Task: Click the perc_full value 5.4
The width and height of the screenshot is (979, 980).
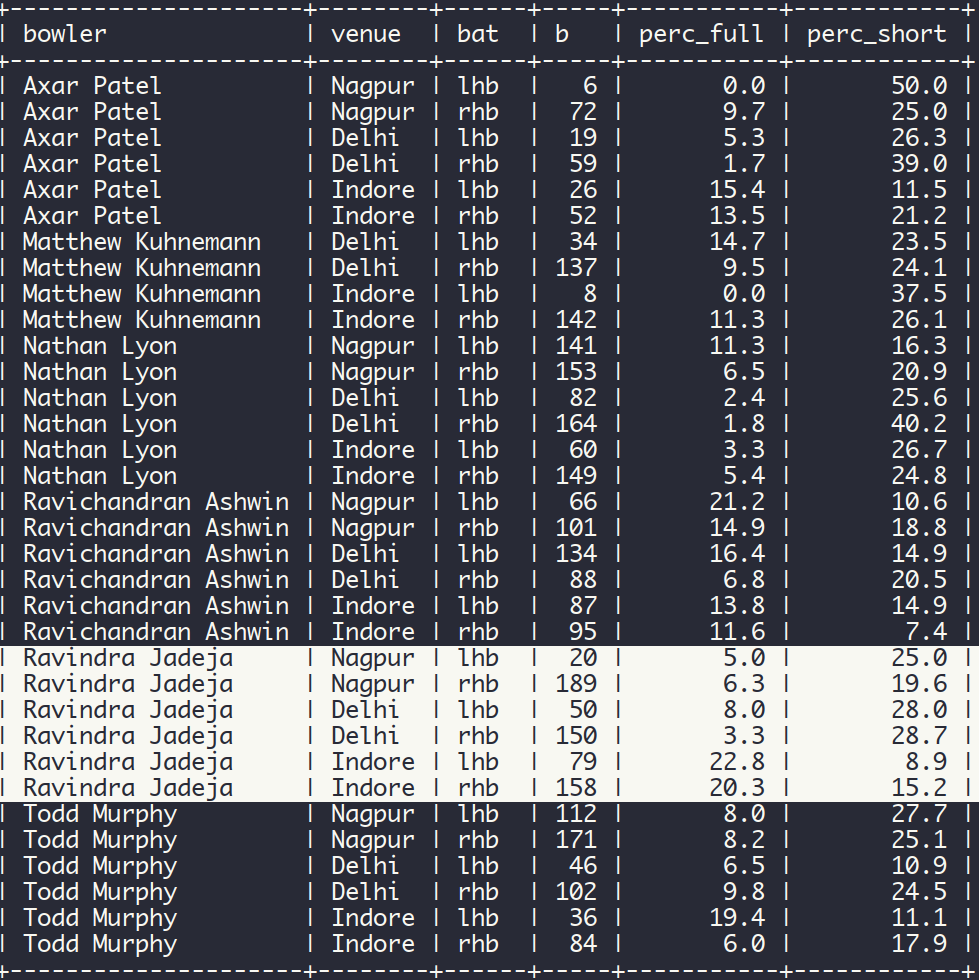Action: [744, 476]
